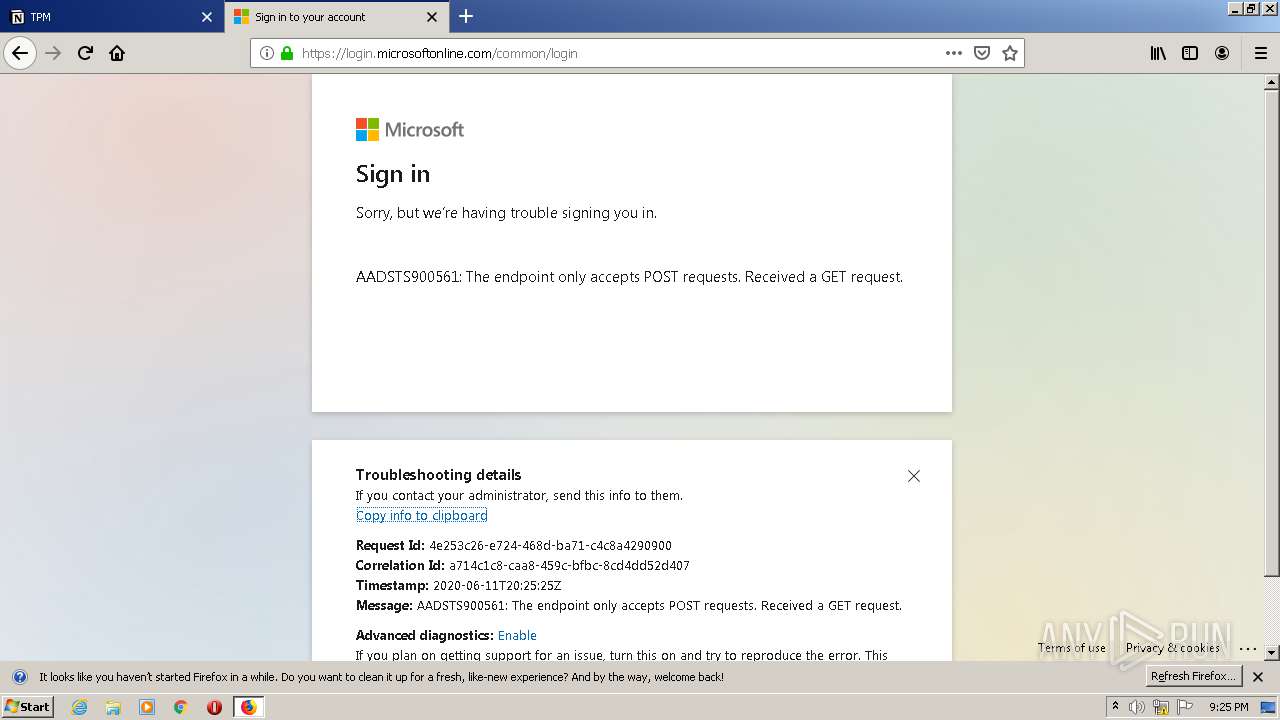The height and width of the screenshot is (720, 1280).
Task: Open a new tab
Action: 466,16
